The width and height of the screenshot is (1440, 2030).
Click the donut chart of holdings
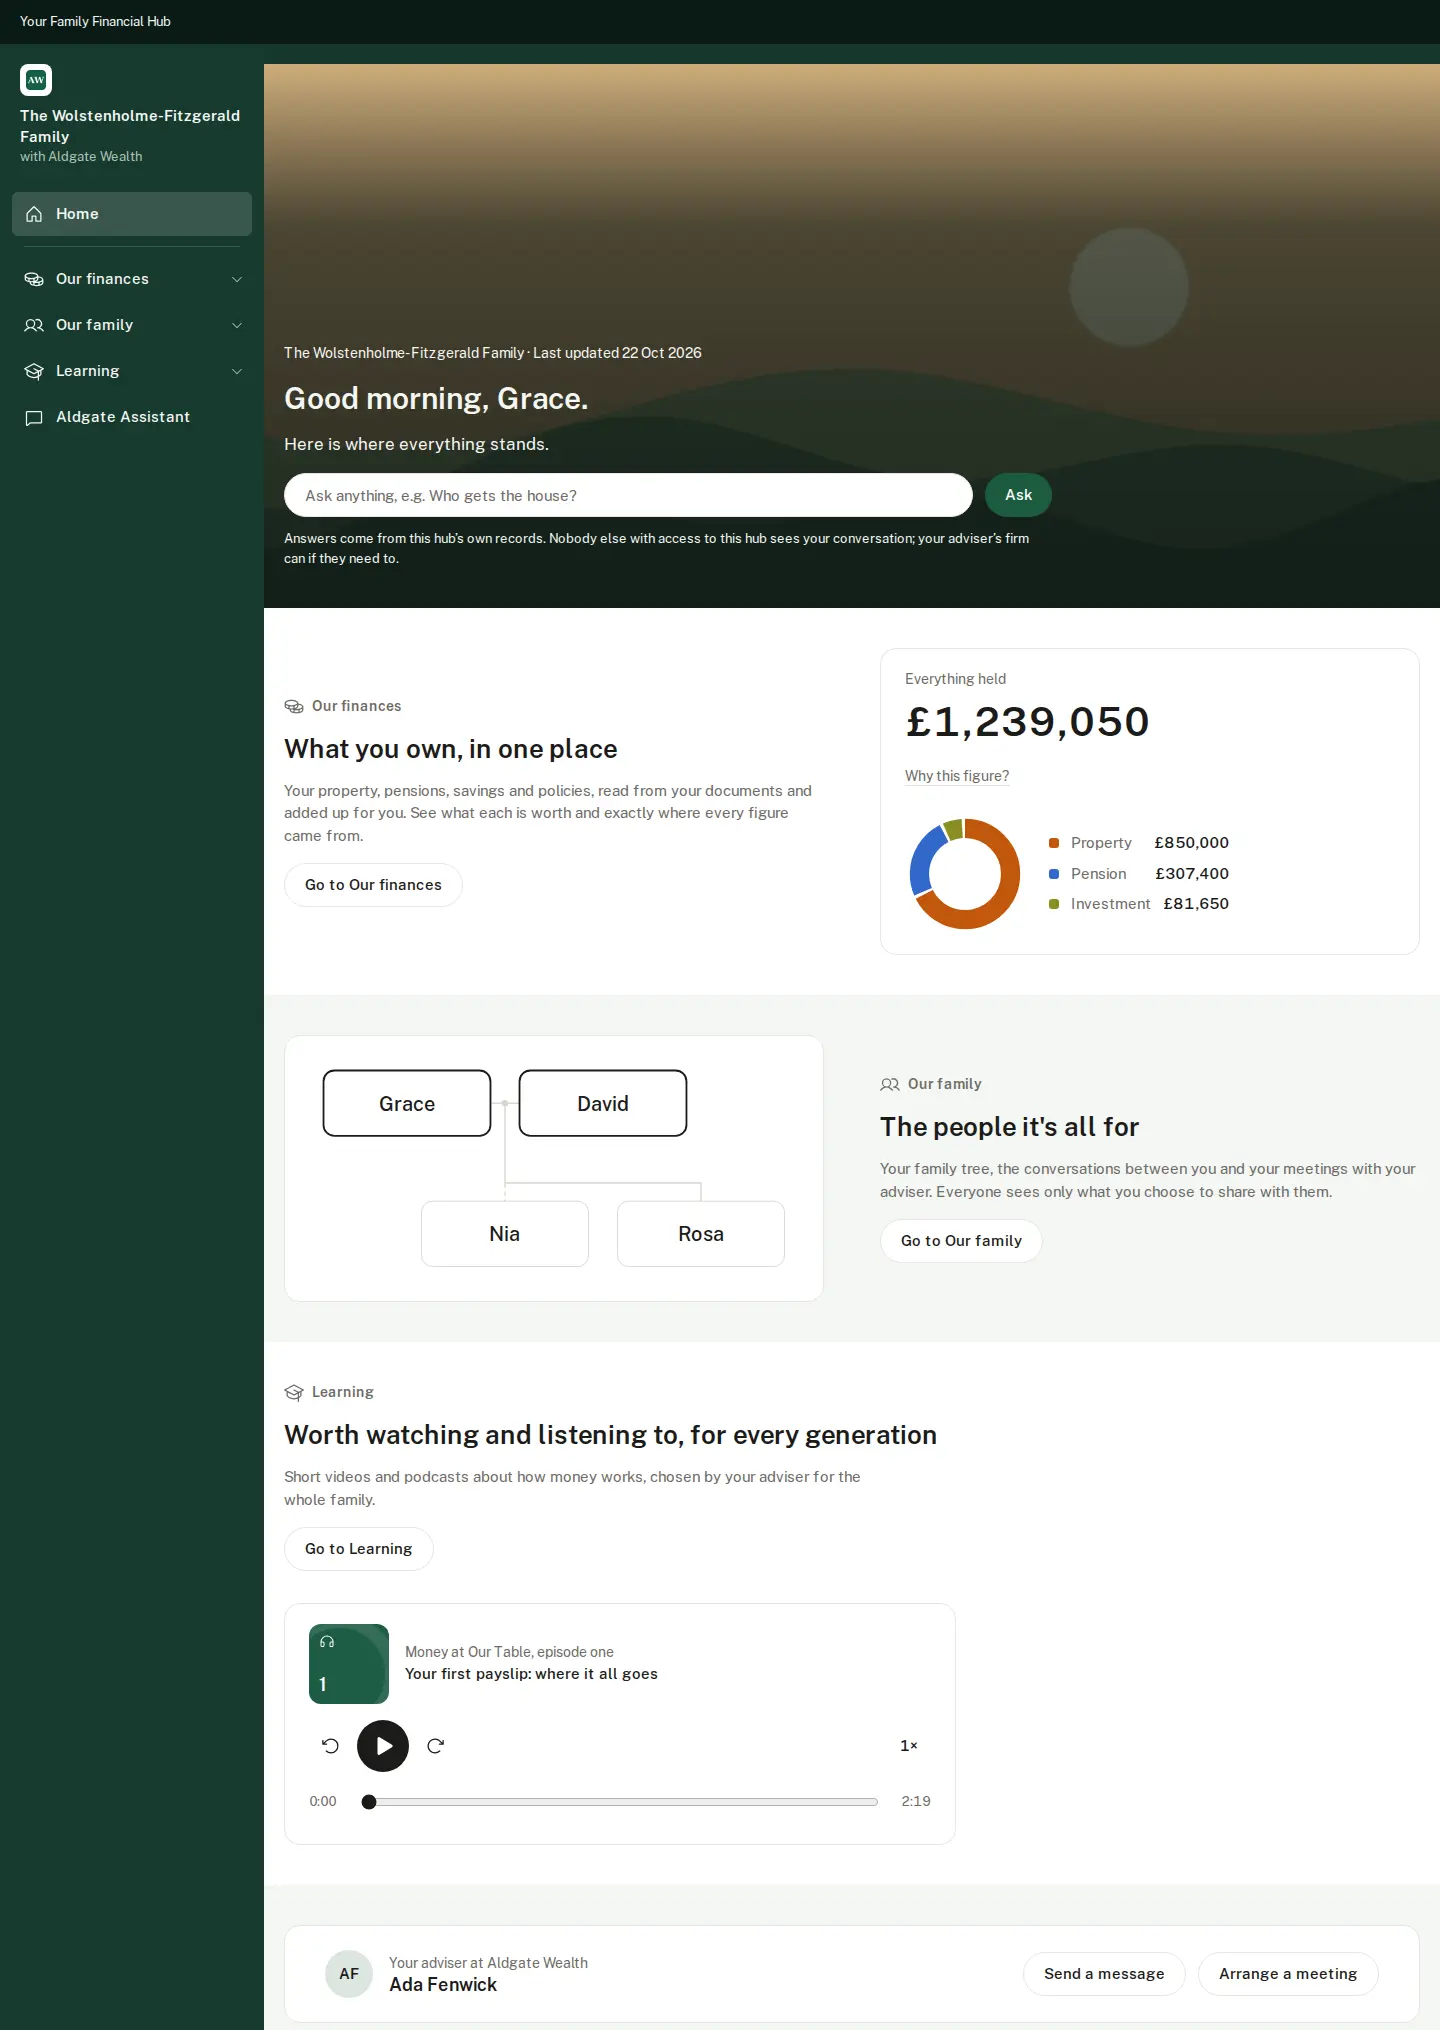[965, 873]
